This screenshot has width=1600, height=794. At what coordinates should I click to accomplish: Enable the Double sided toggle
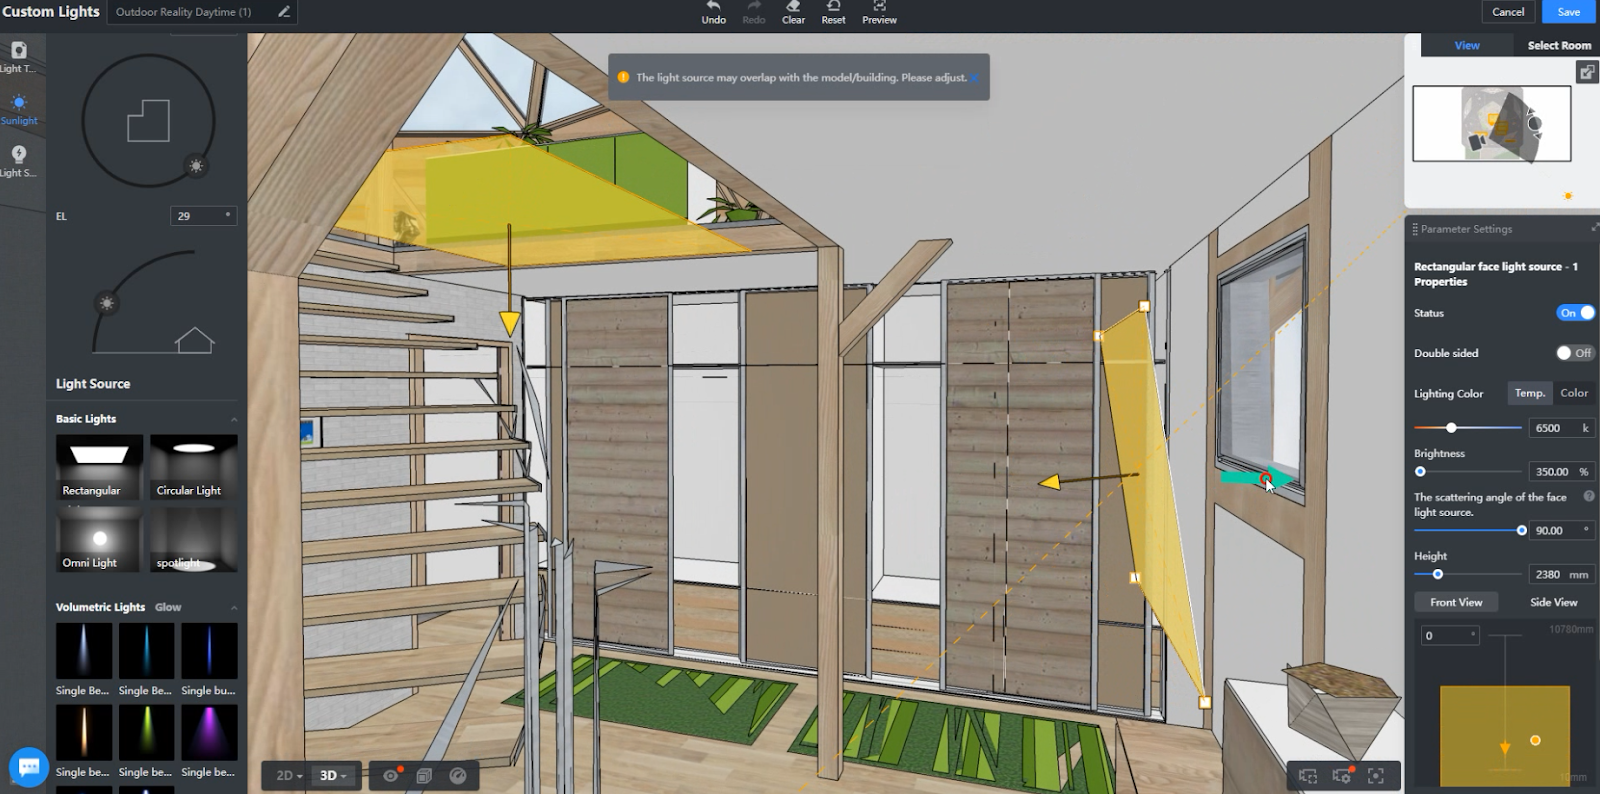coord(1574,353)
